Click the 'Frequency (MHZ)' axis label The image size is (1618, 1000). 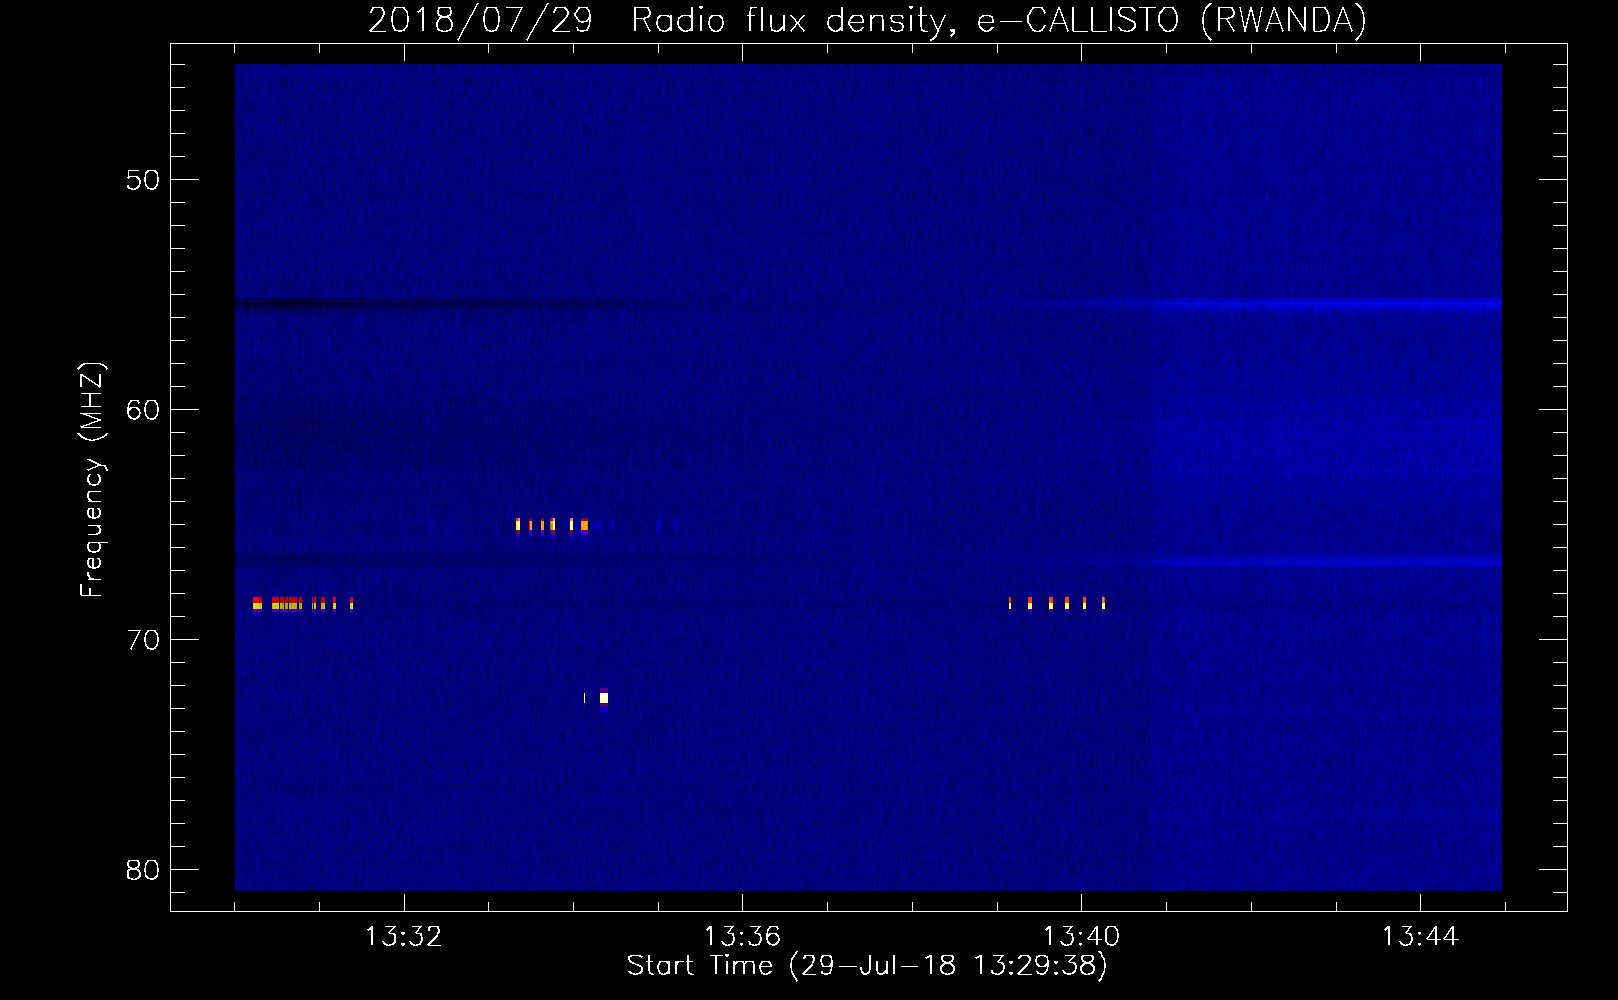pyautogui.click(x=92, y=479)
